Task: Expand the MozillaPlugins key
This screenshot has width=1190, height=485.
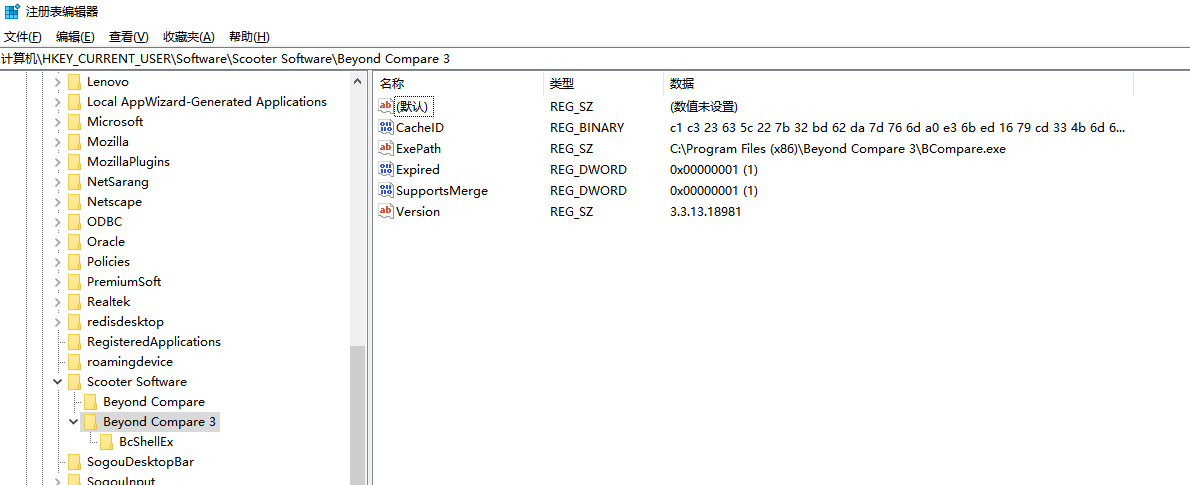Action: click(57, 162)
